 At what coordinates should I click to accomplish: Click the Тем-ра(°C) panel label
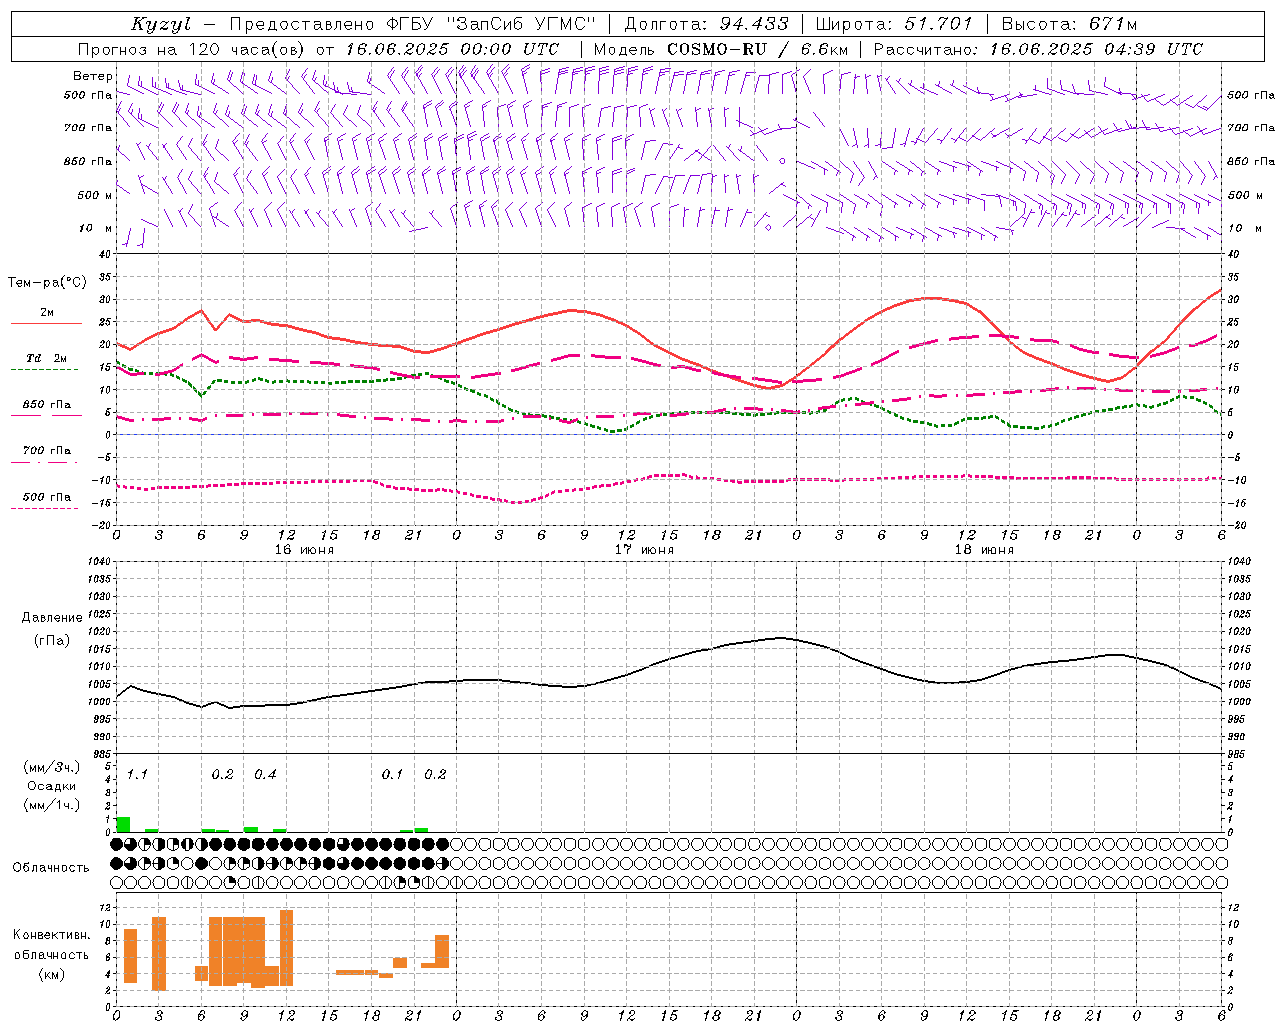point(47,283)
